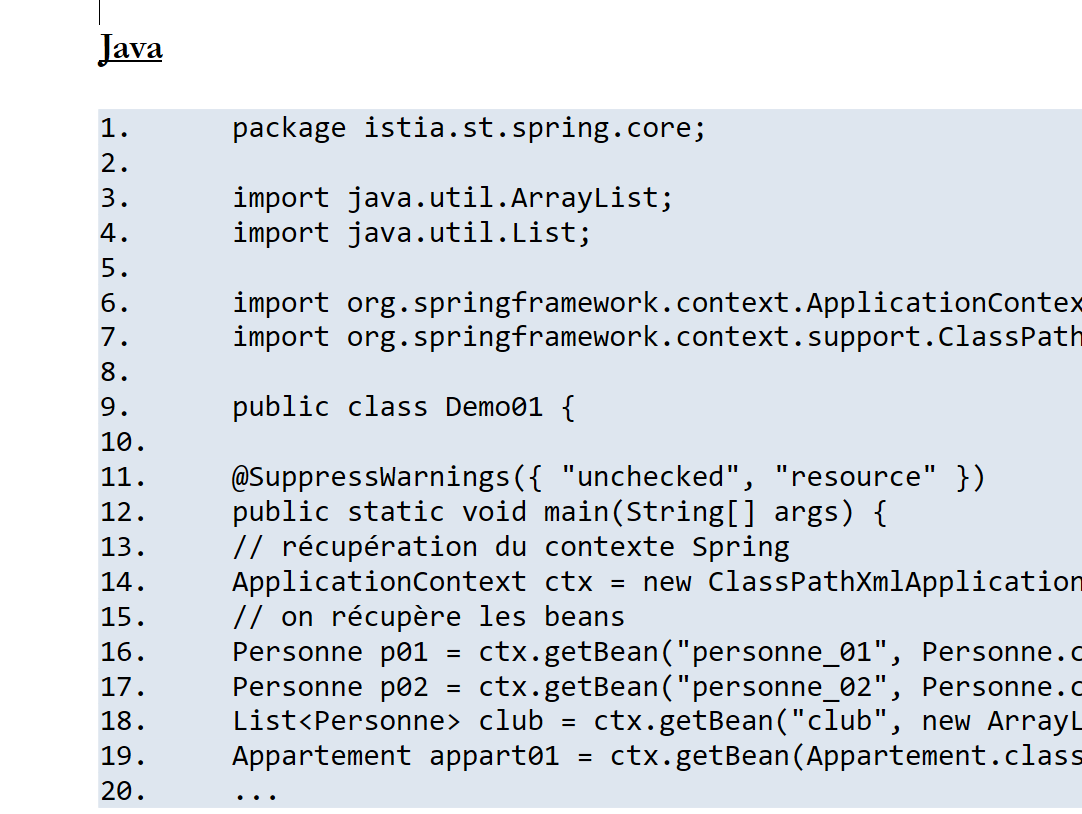Click the word "unchecked" in the annotation
Viewport: 1082px width, 814px height.
(x=654, y=477)
